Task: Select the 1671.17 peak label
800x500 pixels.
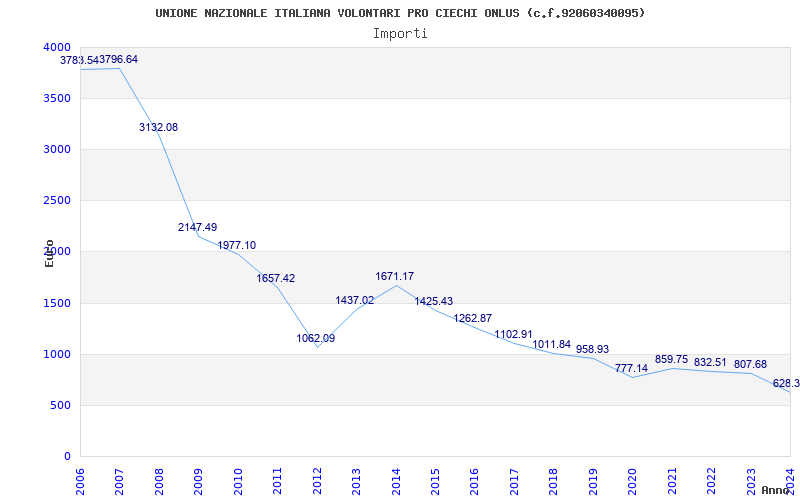Action: click(x=395, y=277)
